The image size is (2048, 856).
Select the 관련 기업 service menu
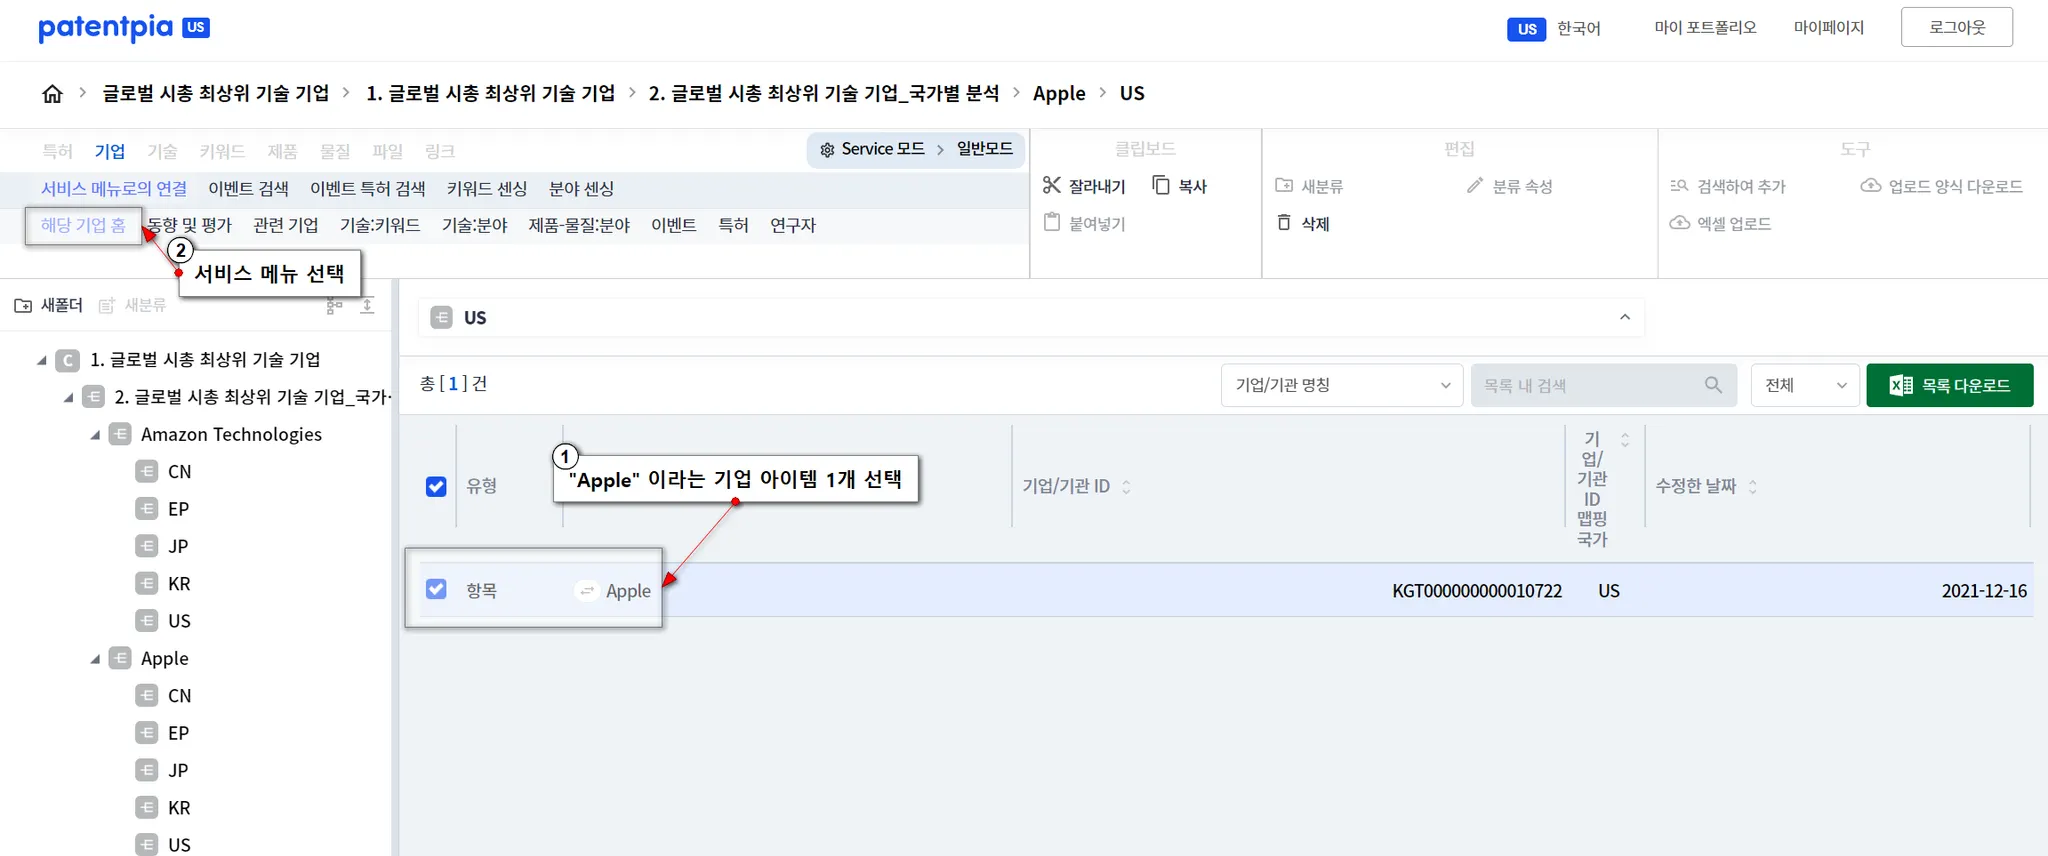(286, 225)
